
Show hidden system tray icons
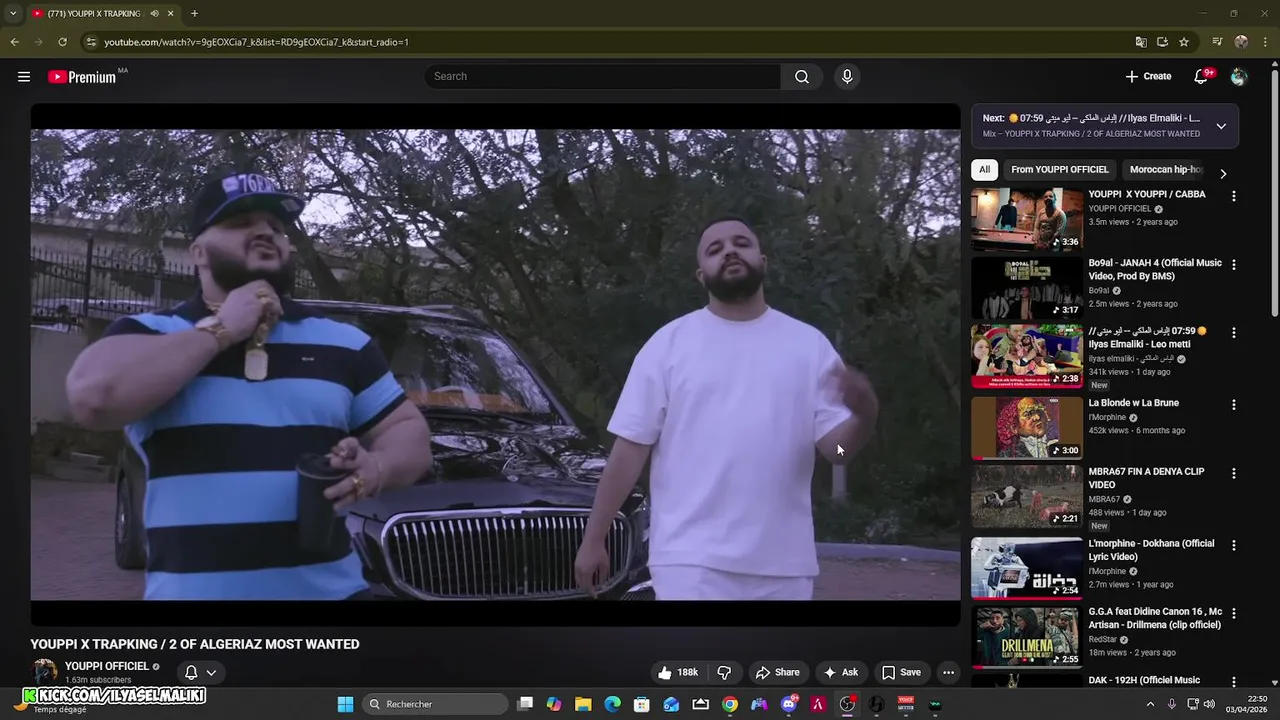pos(1150,704)
